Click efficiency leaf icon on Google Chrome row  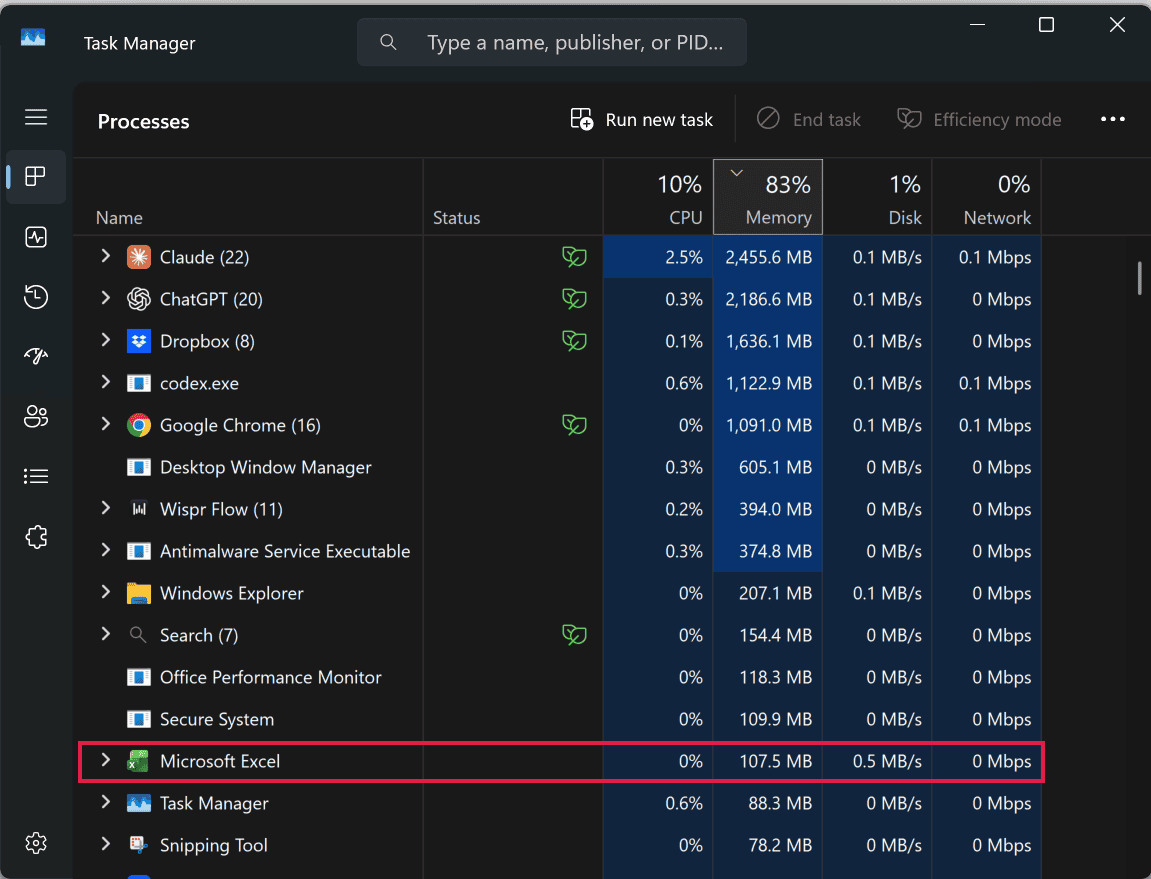[x=574, y=424]
